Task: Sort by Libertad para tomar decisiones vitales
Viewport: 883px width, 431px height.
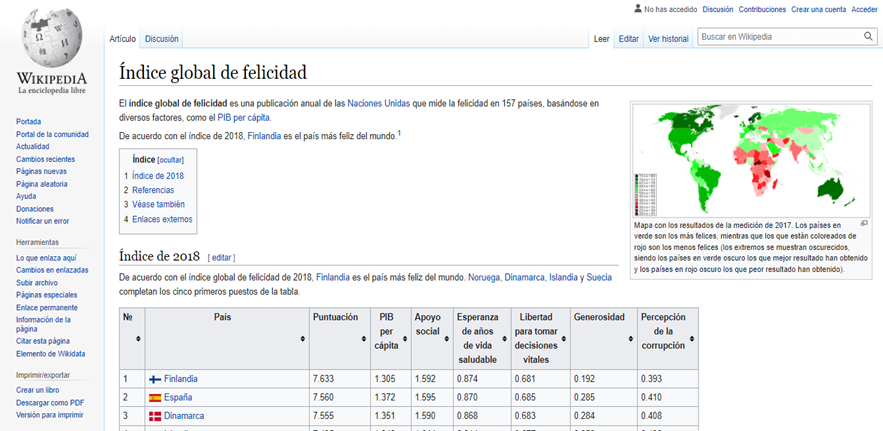Action: 564,339
